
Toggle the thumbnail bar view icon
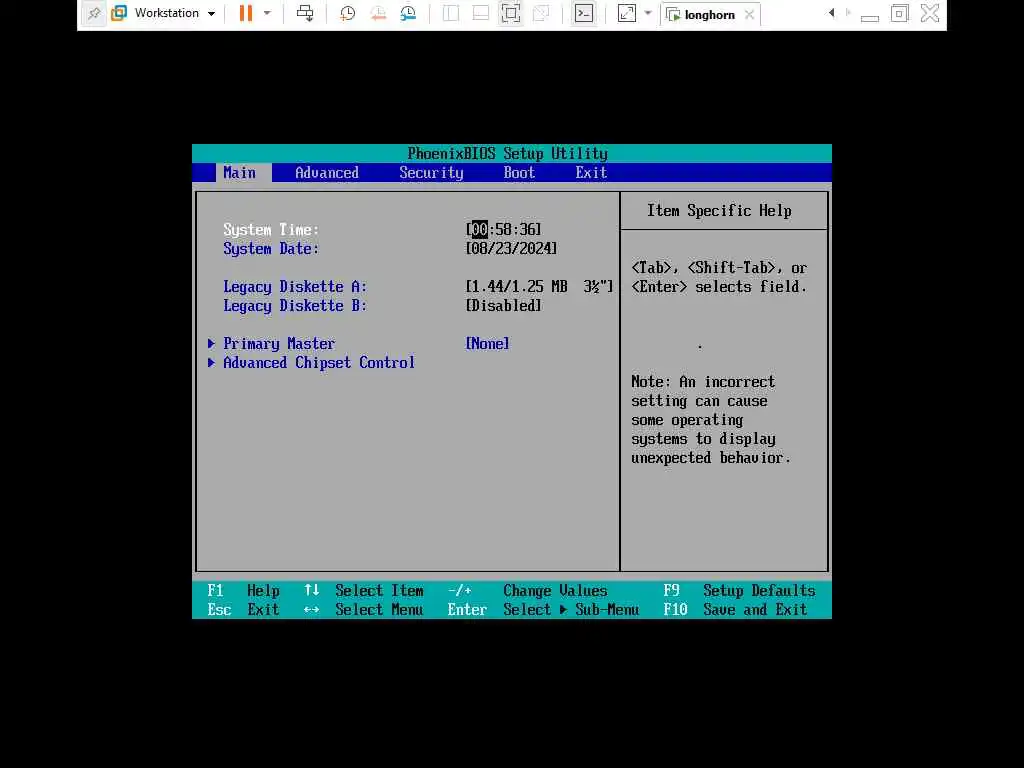(481, 13)
